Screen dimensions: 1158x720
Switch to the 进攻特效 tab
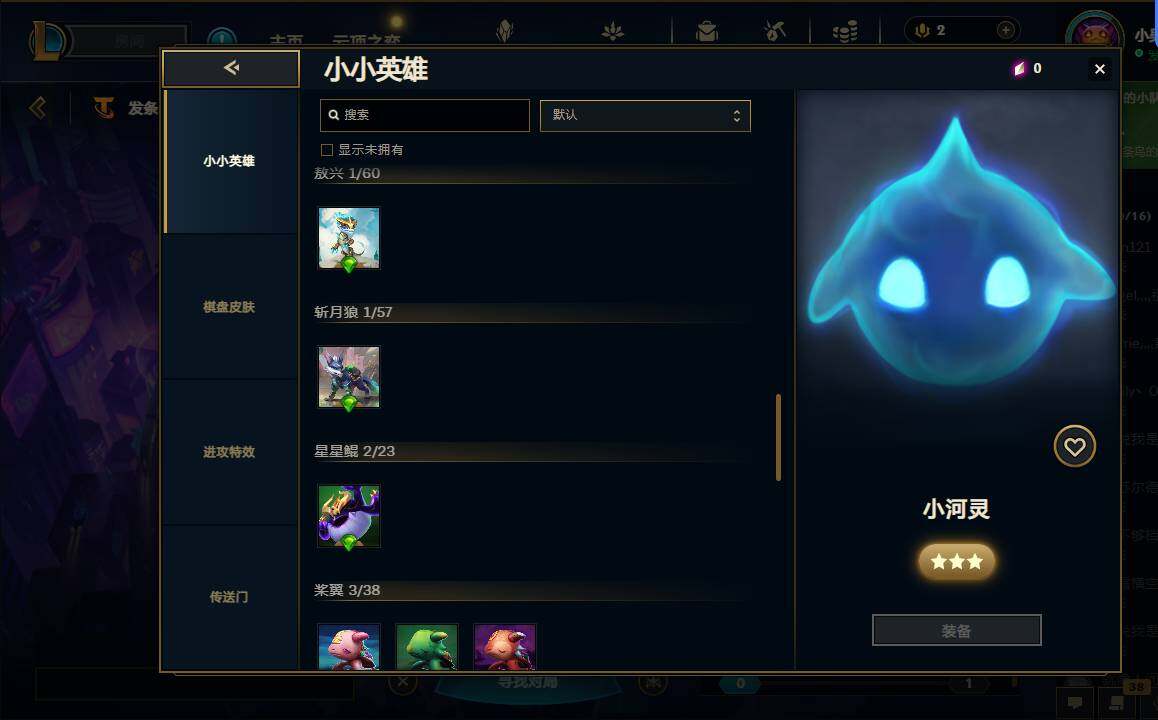click(x=229, y=452)
